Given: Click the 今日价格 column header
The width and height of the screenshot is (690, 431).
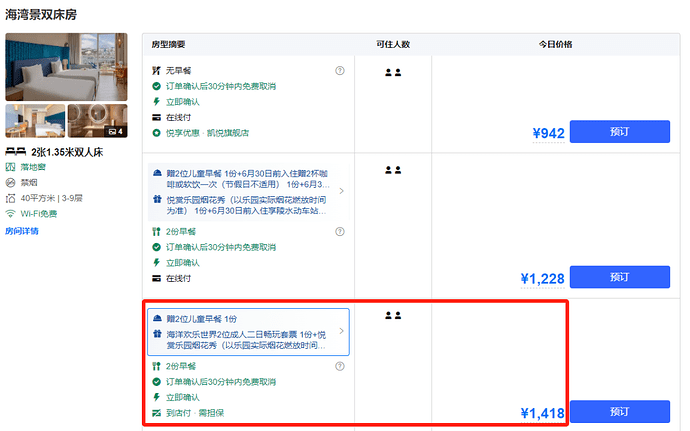Looking at the screenshot, I should (553, 45).
